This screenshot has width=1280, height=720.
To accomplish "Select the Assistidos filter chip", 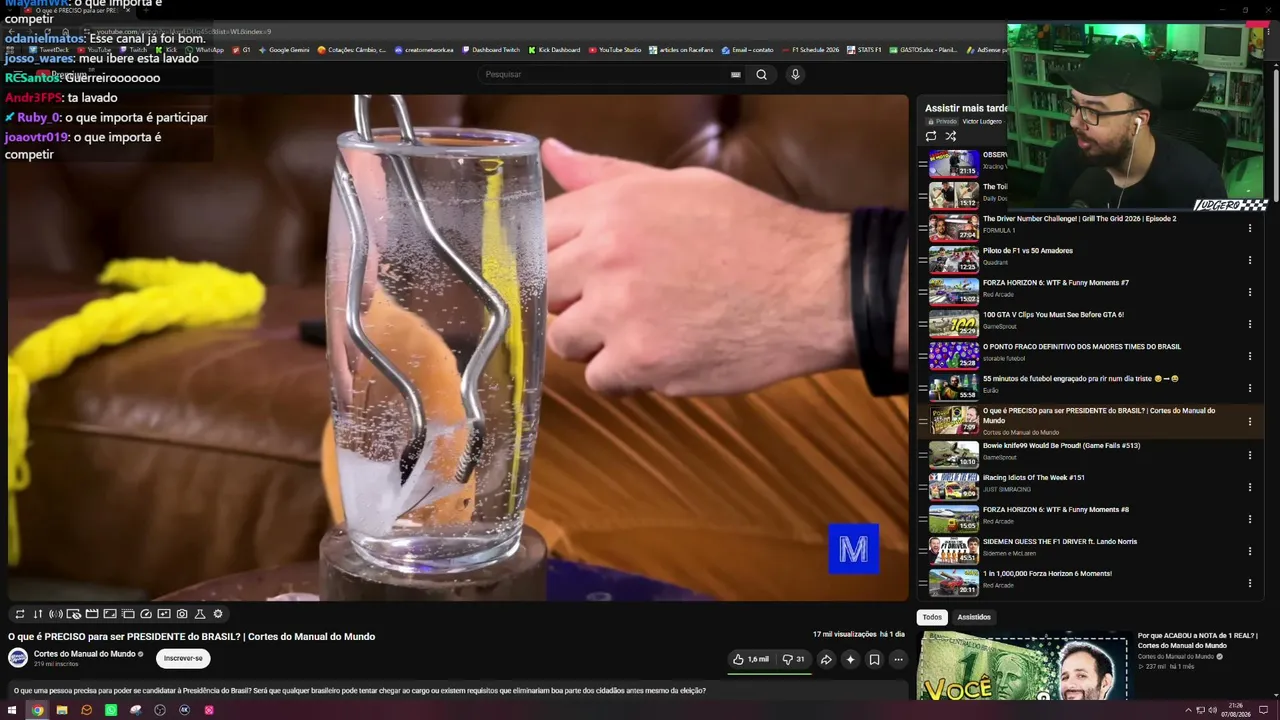I will pos(974,617).
